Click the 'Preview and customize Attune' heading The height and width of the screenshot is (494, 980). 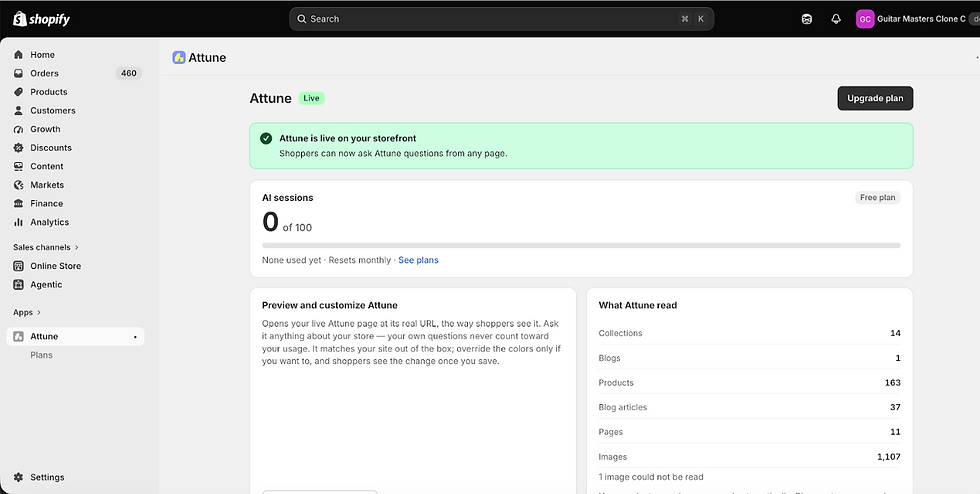[x=330, y=305]
